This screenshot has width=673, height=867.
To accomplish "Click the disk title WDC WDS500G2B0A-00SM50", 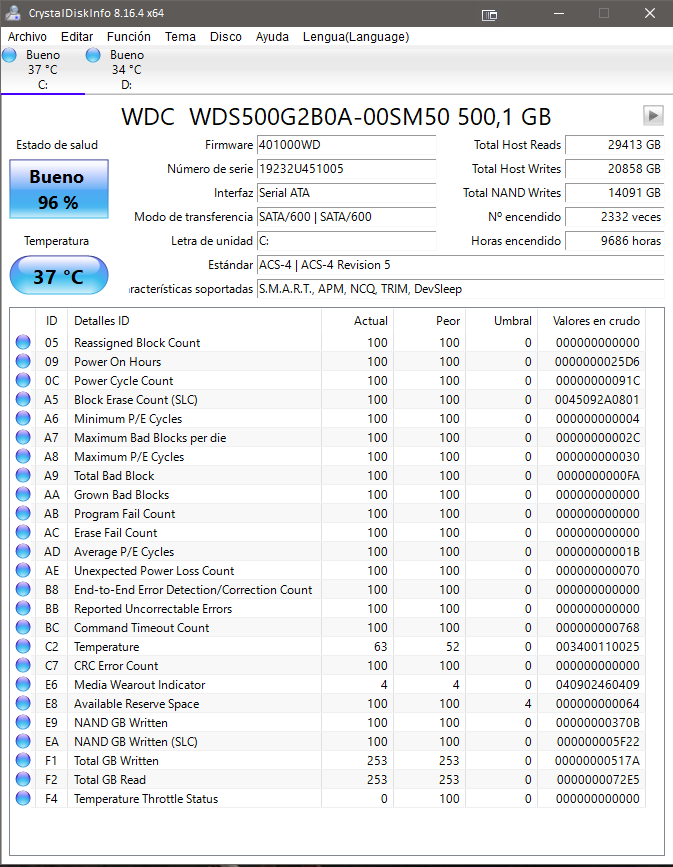I will [336, 116].
